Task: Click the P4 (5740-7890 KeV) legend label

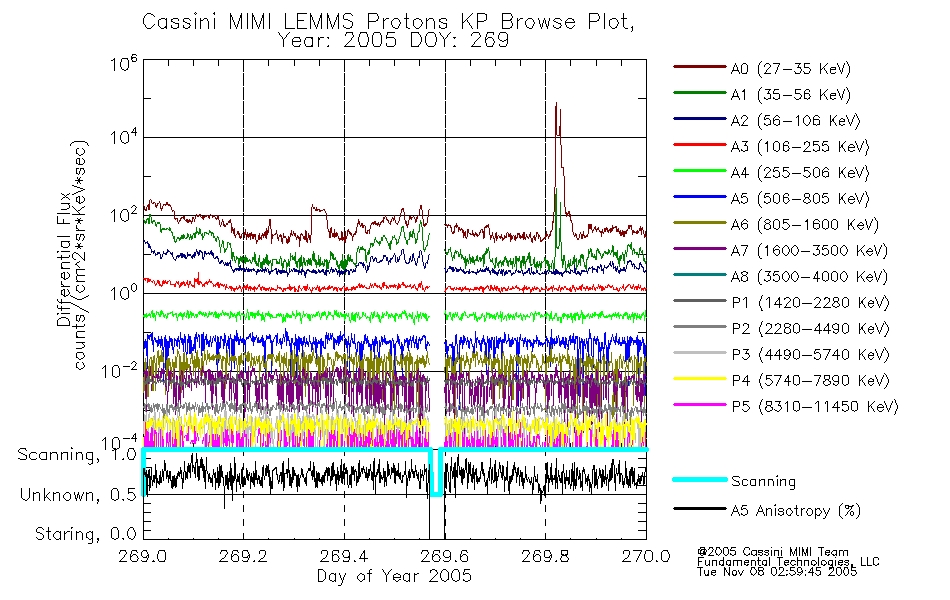Action: 810,381
